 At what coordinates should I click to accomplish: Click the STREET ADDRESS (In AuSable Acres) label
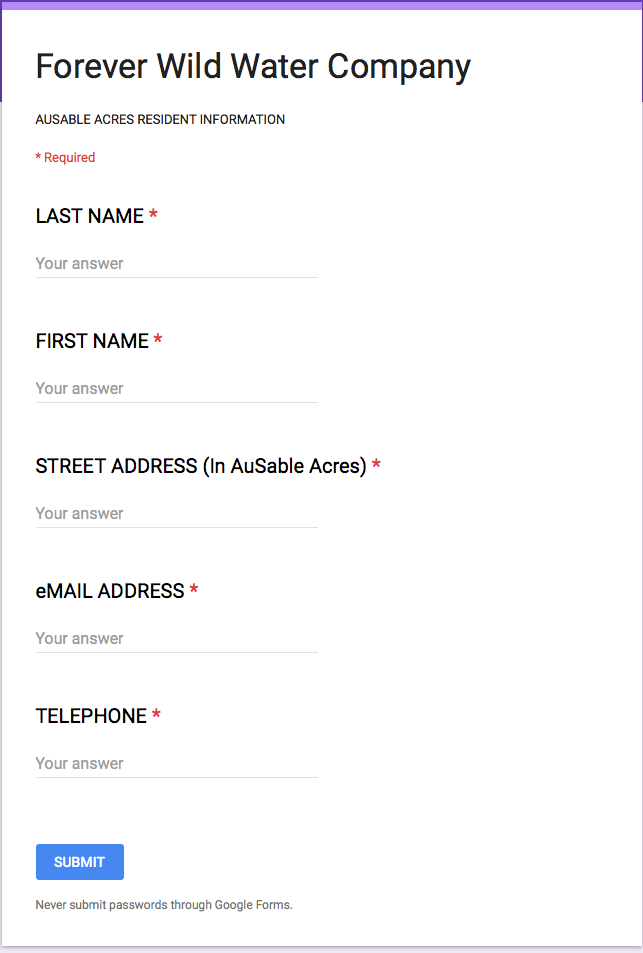coord(201,466)
